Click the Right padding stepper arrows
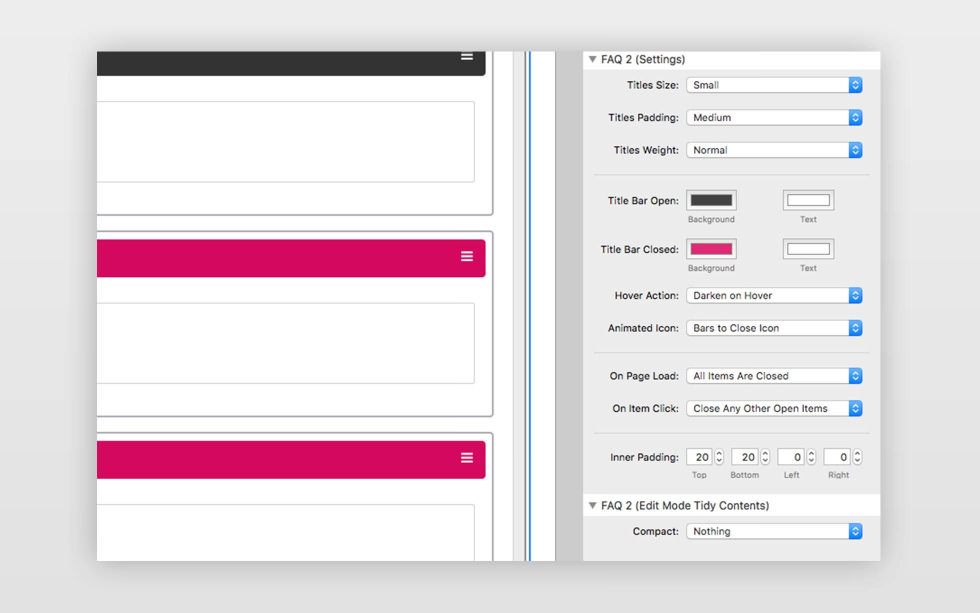 tap(858, 457)
